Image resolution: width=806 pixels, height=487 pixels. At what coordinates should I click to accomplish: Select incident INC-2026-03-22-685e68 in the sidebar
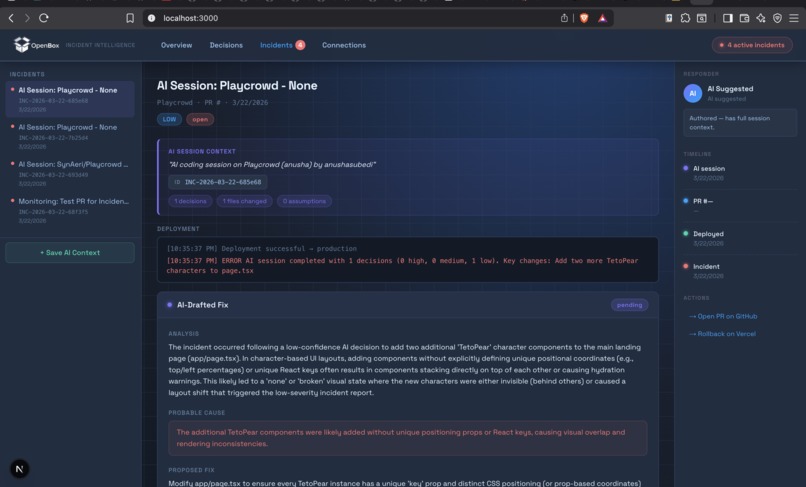[x=70, y=99]
